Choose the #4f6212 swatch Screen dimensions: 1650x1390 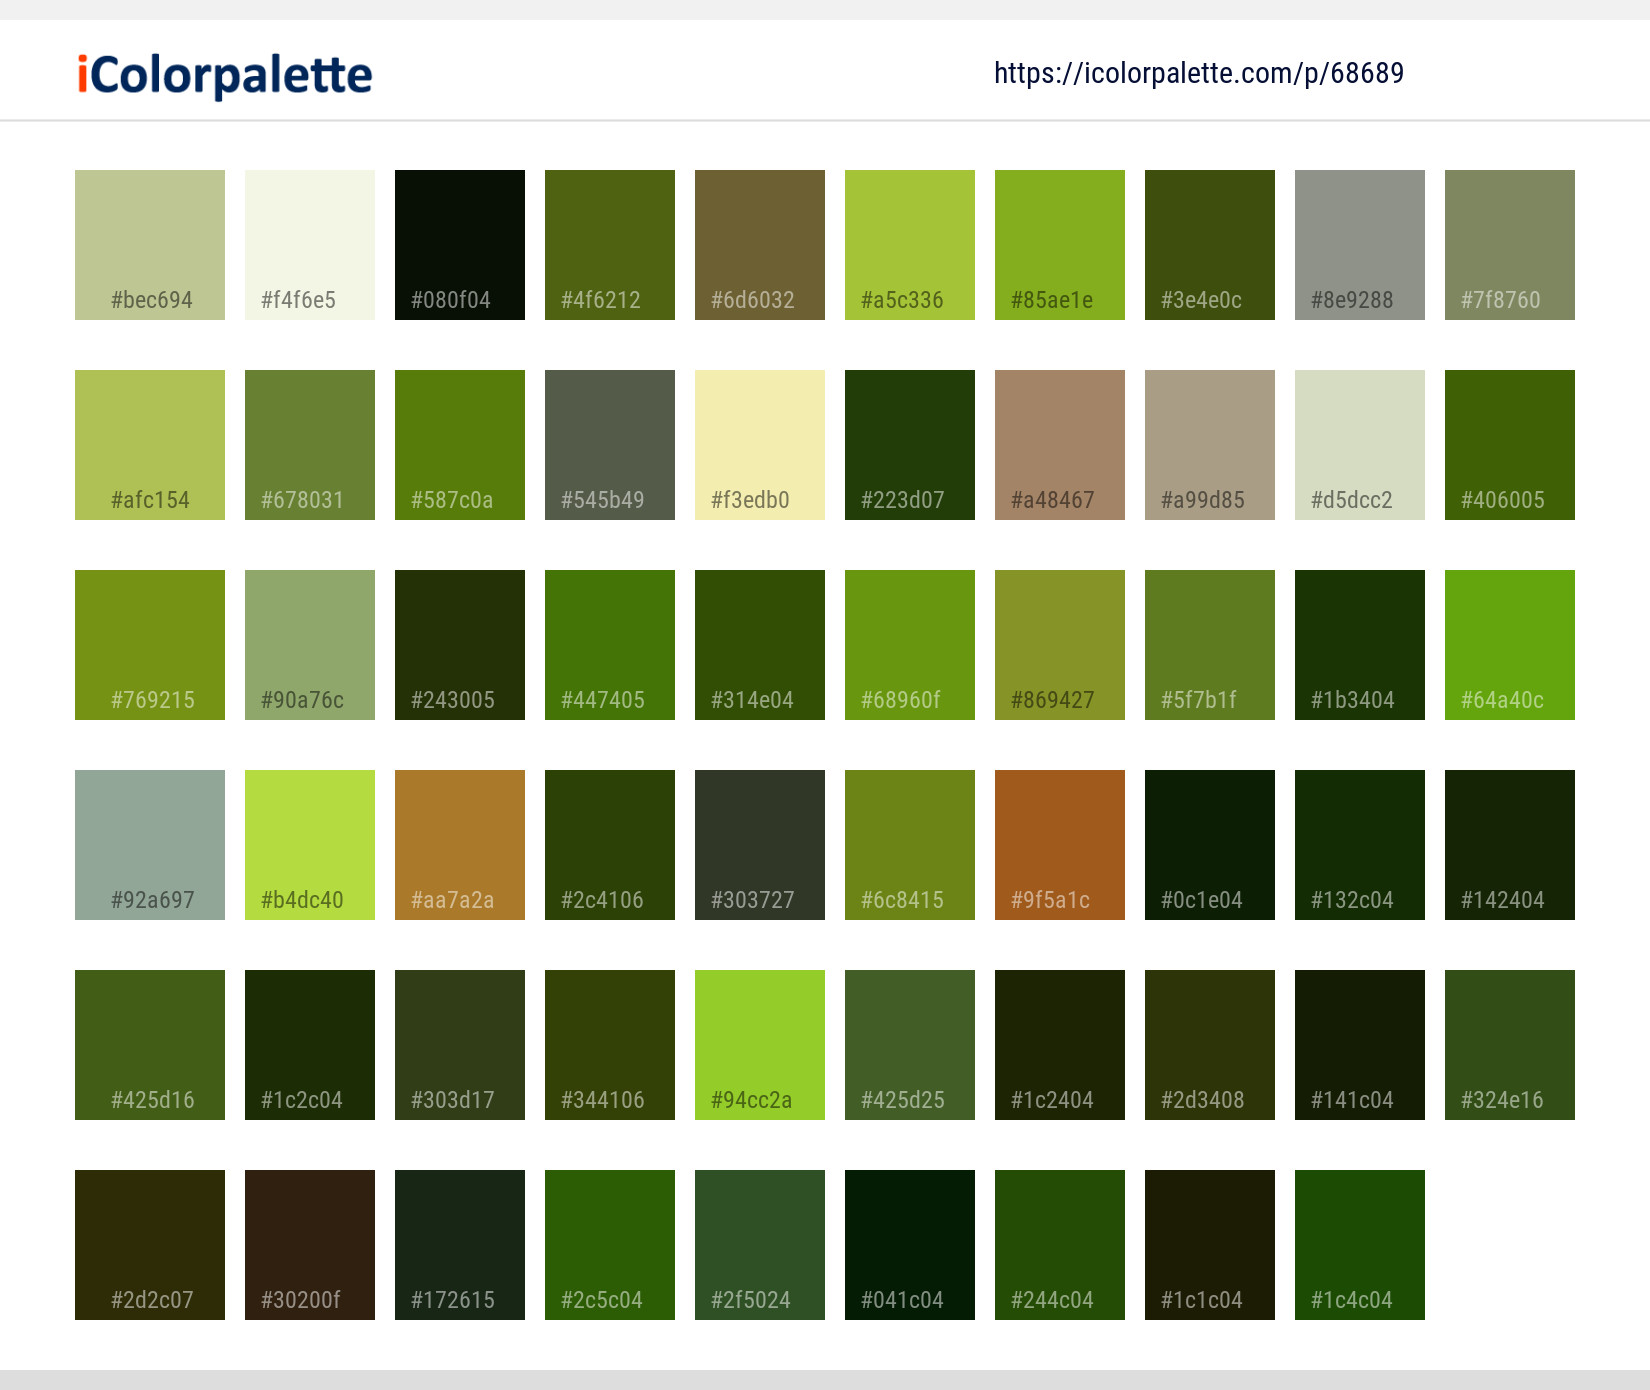(610, 245)
